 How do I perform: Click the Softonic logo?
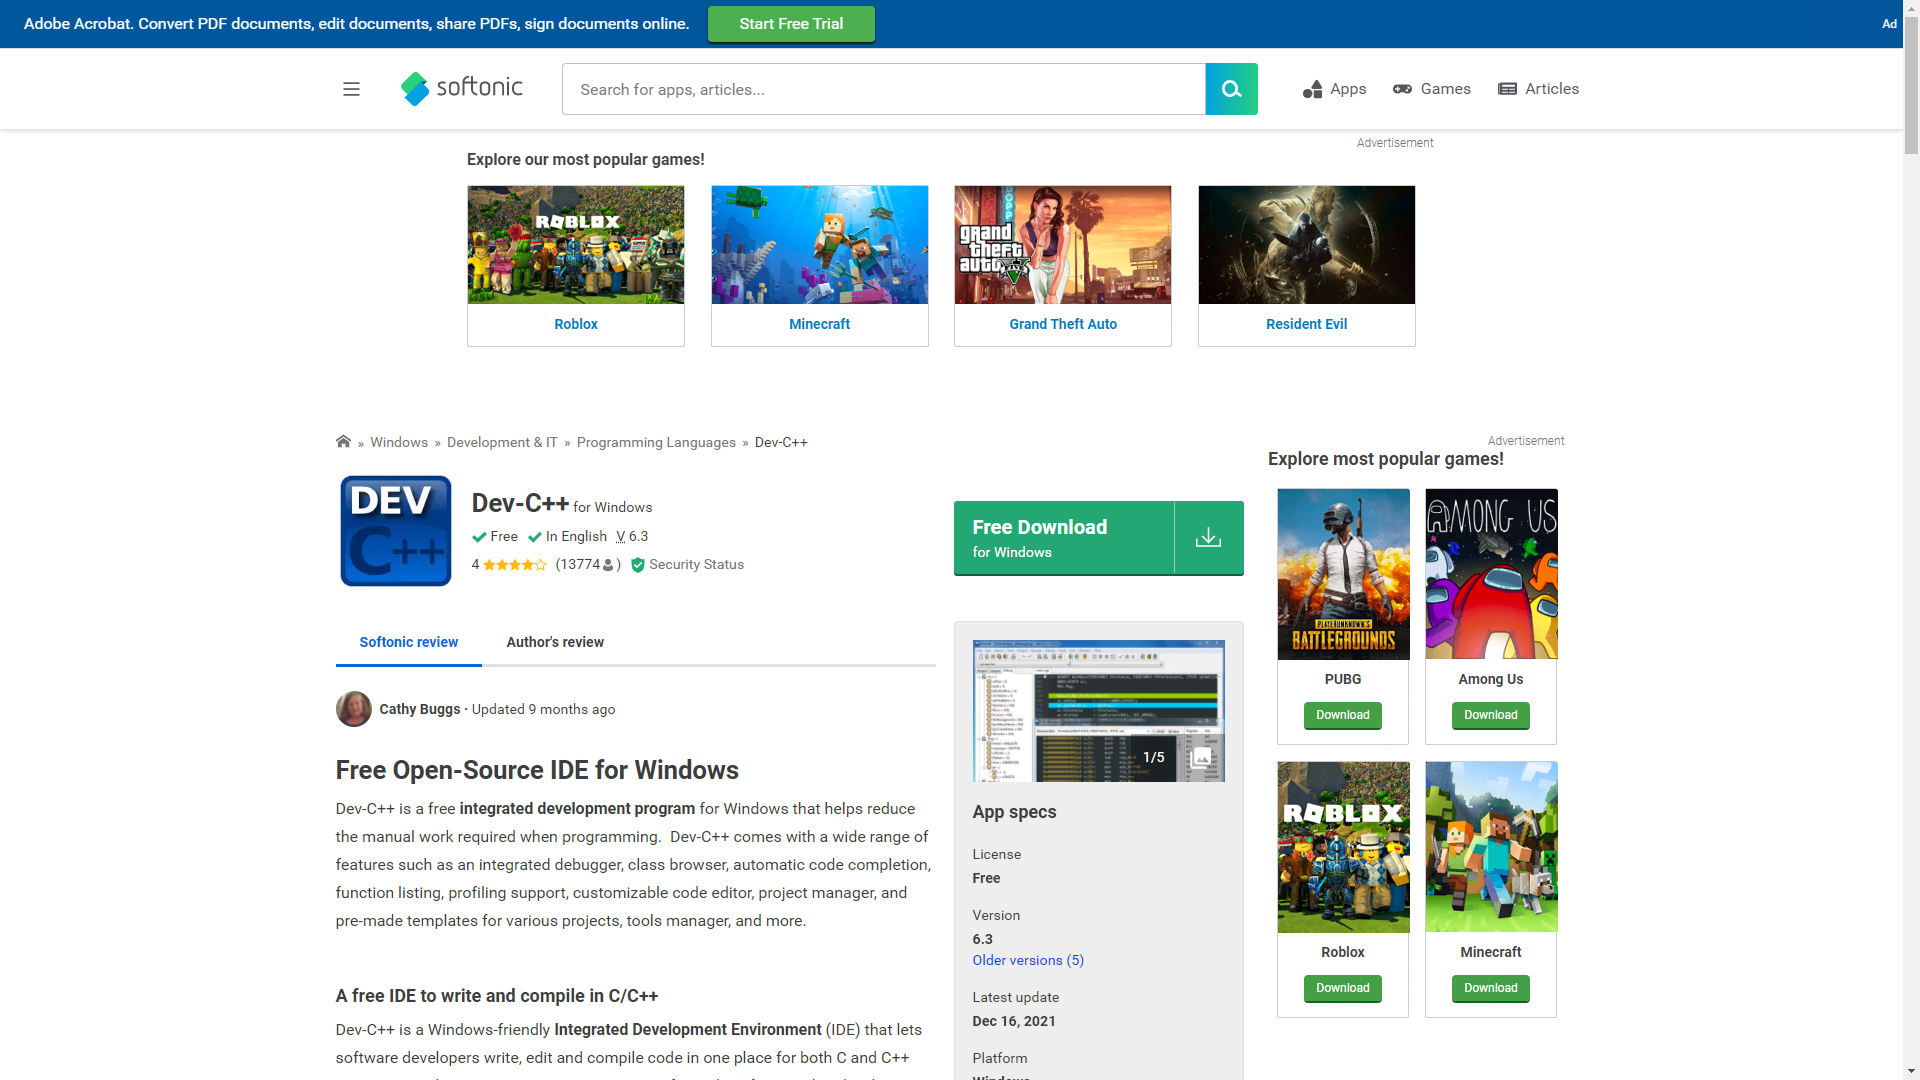[x=462, y=88]
